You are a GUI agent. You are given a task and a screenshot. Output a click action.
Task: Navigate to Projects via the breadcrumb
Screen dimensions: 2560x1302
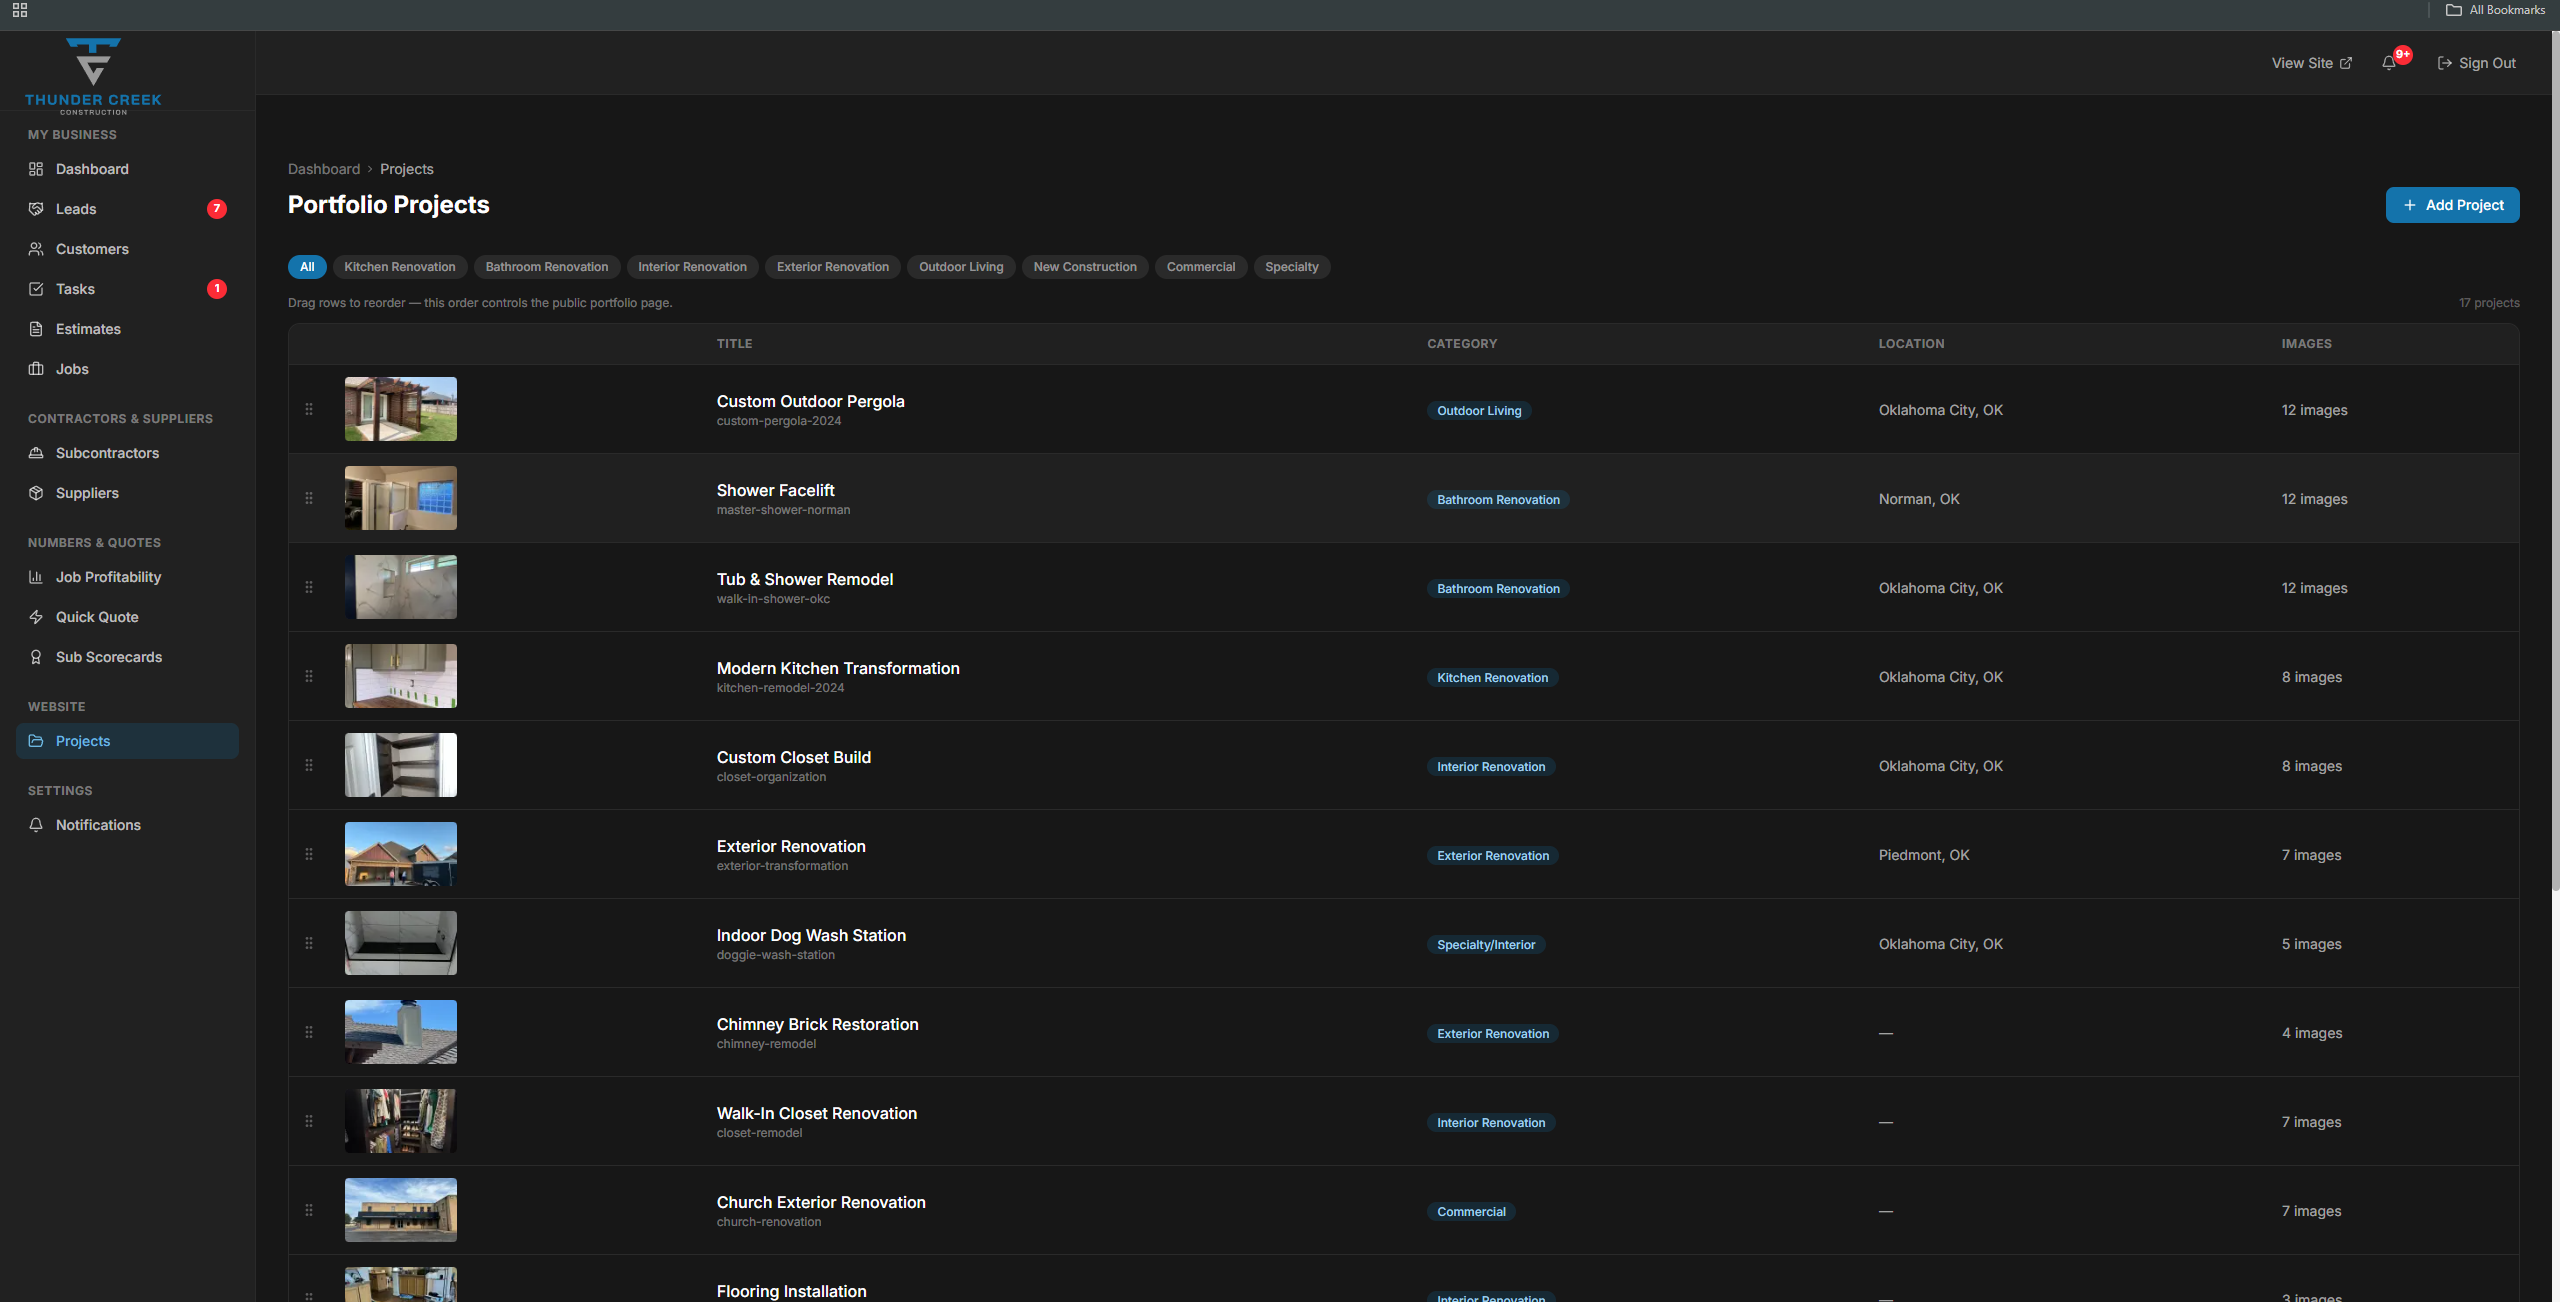(406, 169)
